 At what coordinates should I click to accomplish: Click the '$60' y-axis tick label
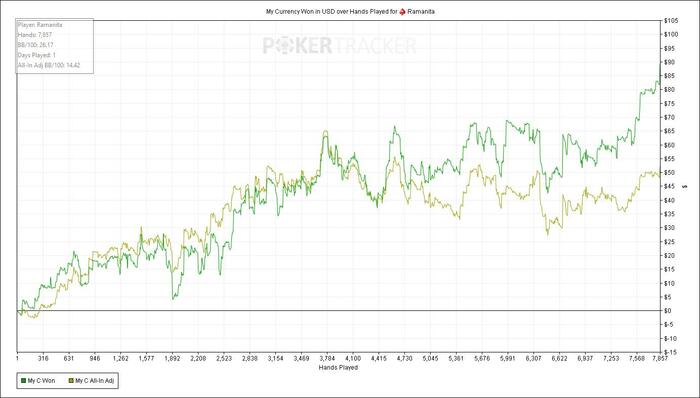coord(670,145)
